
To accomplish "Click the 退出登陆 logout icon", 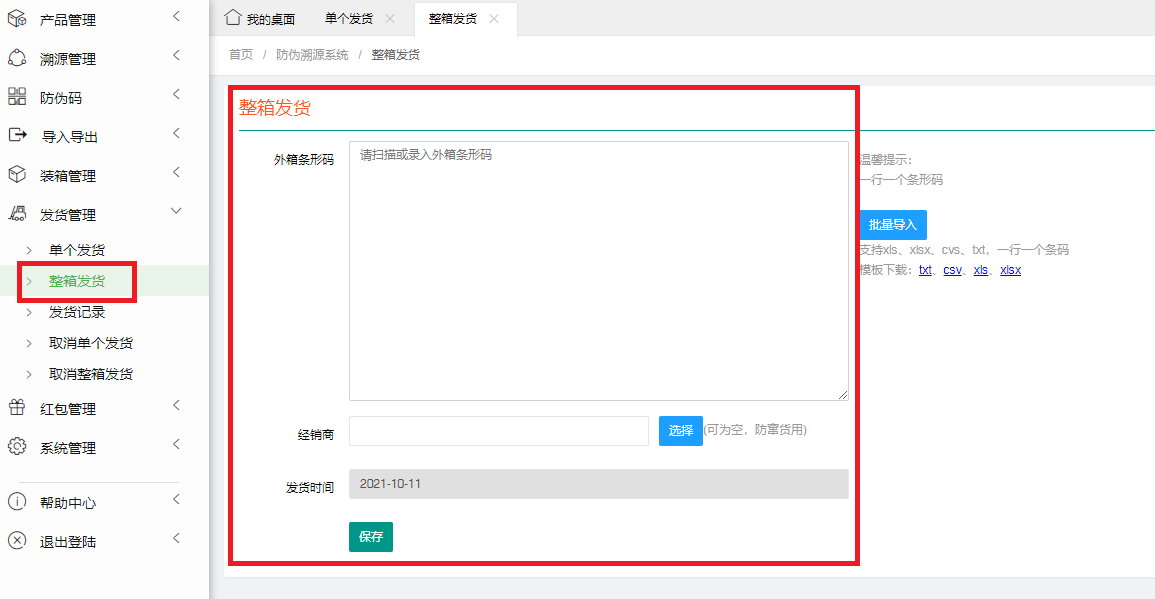I will (x=17, y=541).
